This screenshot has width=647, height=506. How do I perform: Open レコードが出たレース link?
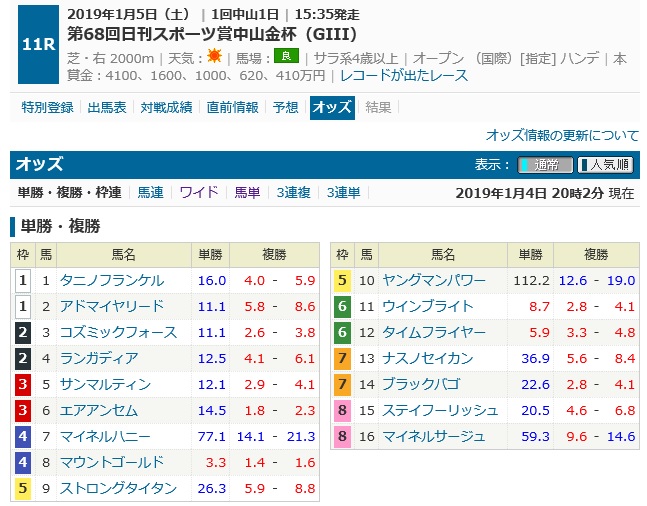(404, 76)
